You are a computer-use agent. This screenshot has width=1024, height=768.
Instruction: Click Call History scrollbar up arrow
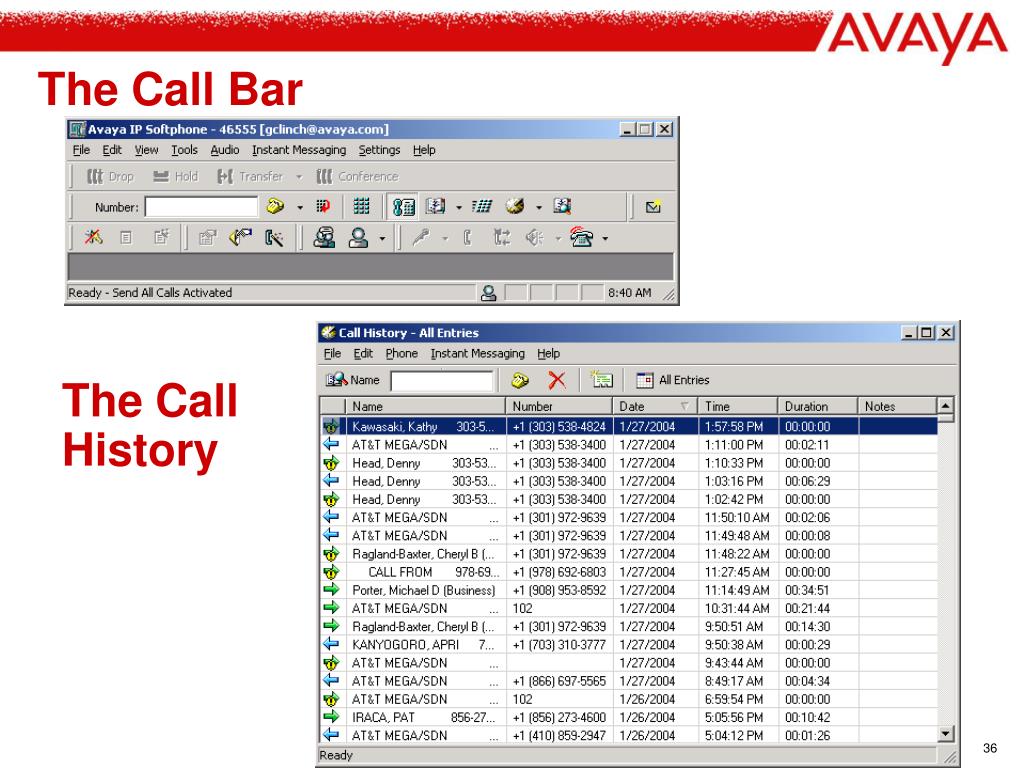point(946,406)
